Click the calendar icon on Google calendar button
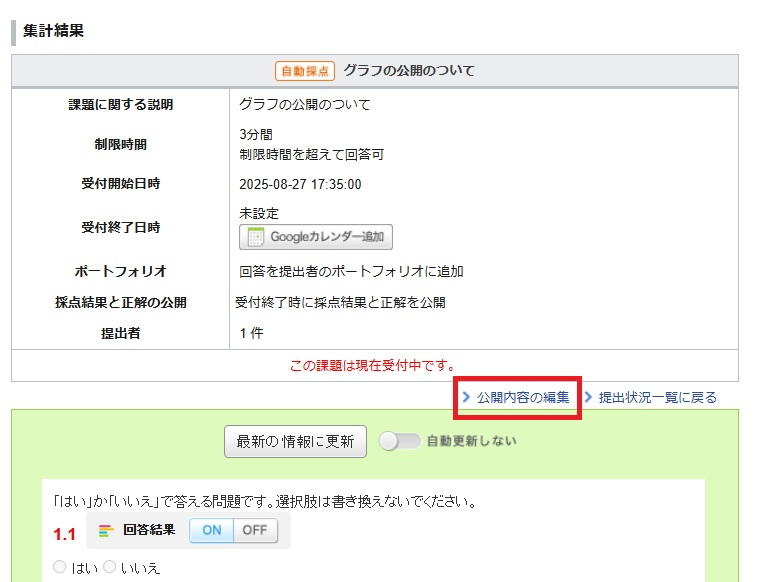 (255, 237)
